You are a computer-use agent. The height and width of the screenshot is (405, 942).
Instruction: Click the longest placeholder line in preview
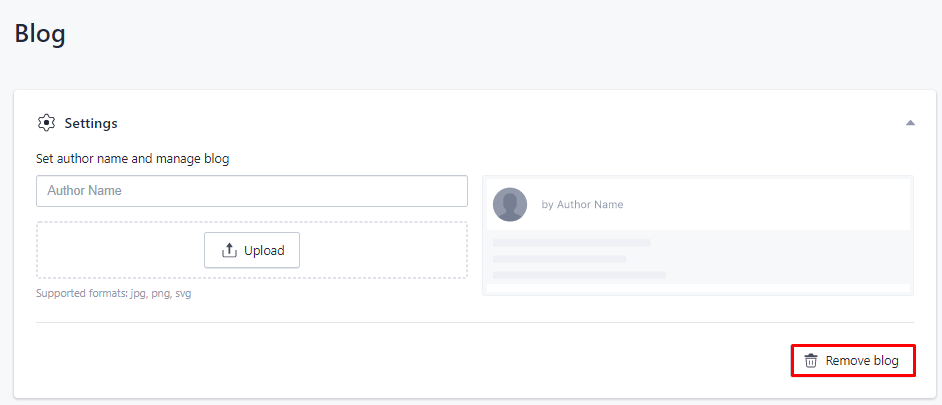pos(579,275)
